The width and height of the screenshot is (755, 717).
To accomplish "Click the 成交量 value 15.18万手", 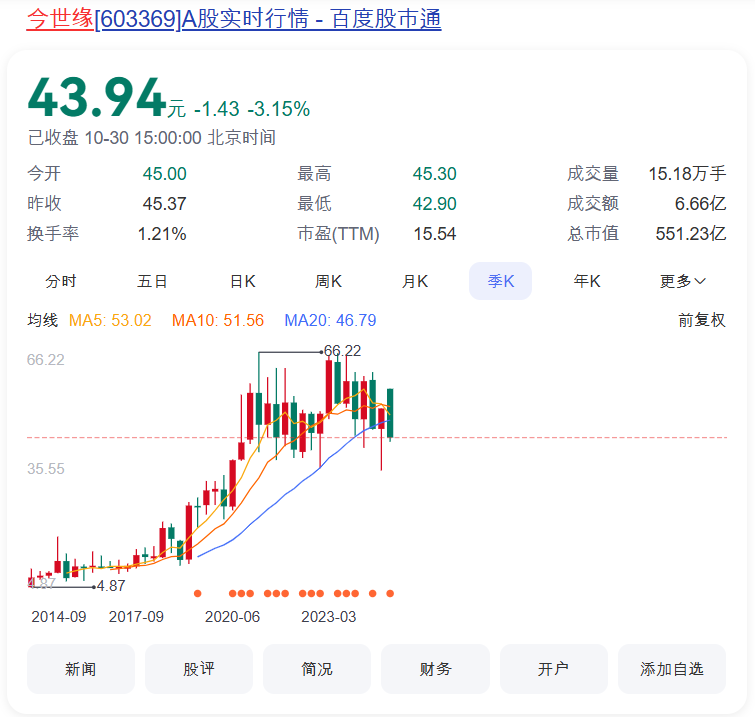I will tap(687, 174).
